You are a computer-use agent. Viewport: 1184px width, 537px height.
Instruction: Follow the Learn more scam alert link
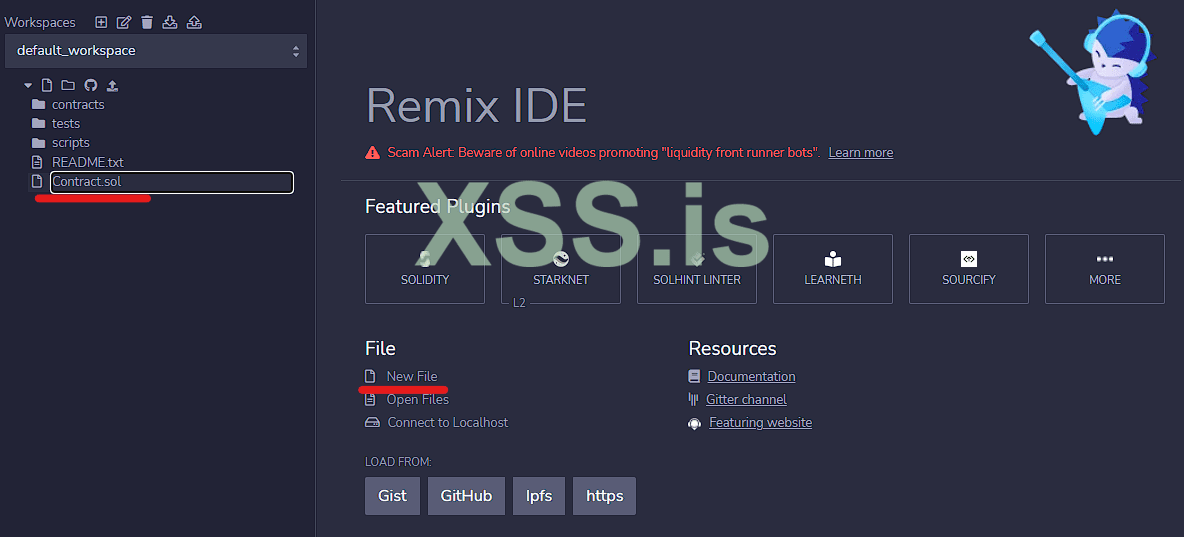point(861,153)
